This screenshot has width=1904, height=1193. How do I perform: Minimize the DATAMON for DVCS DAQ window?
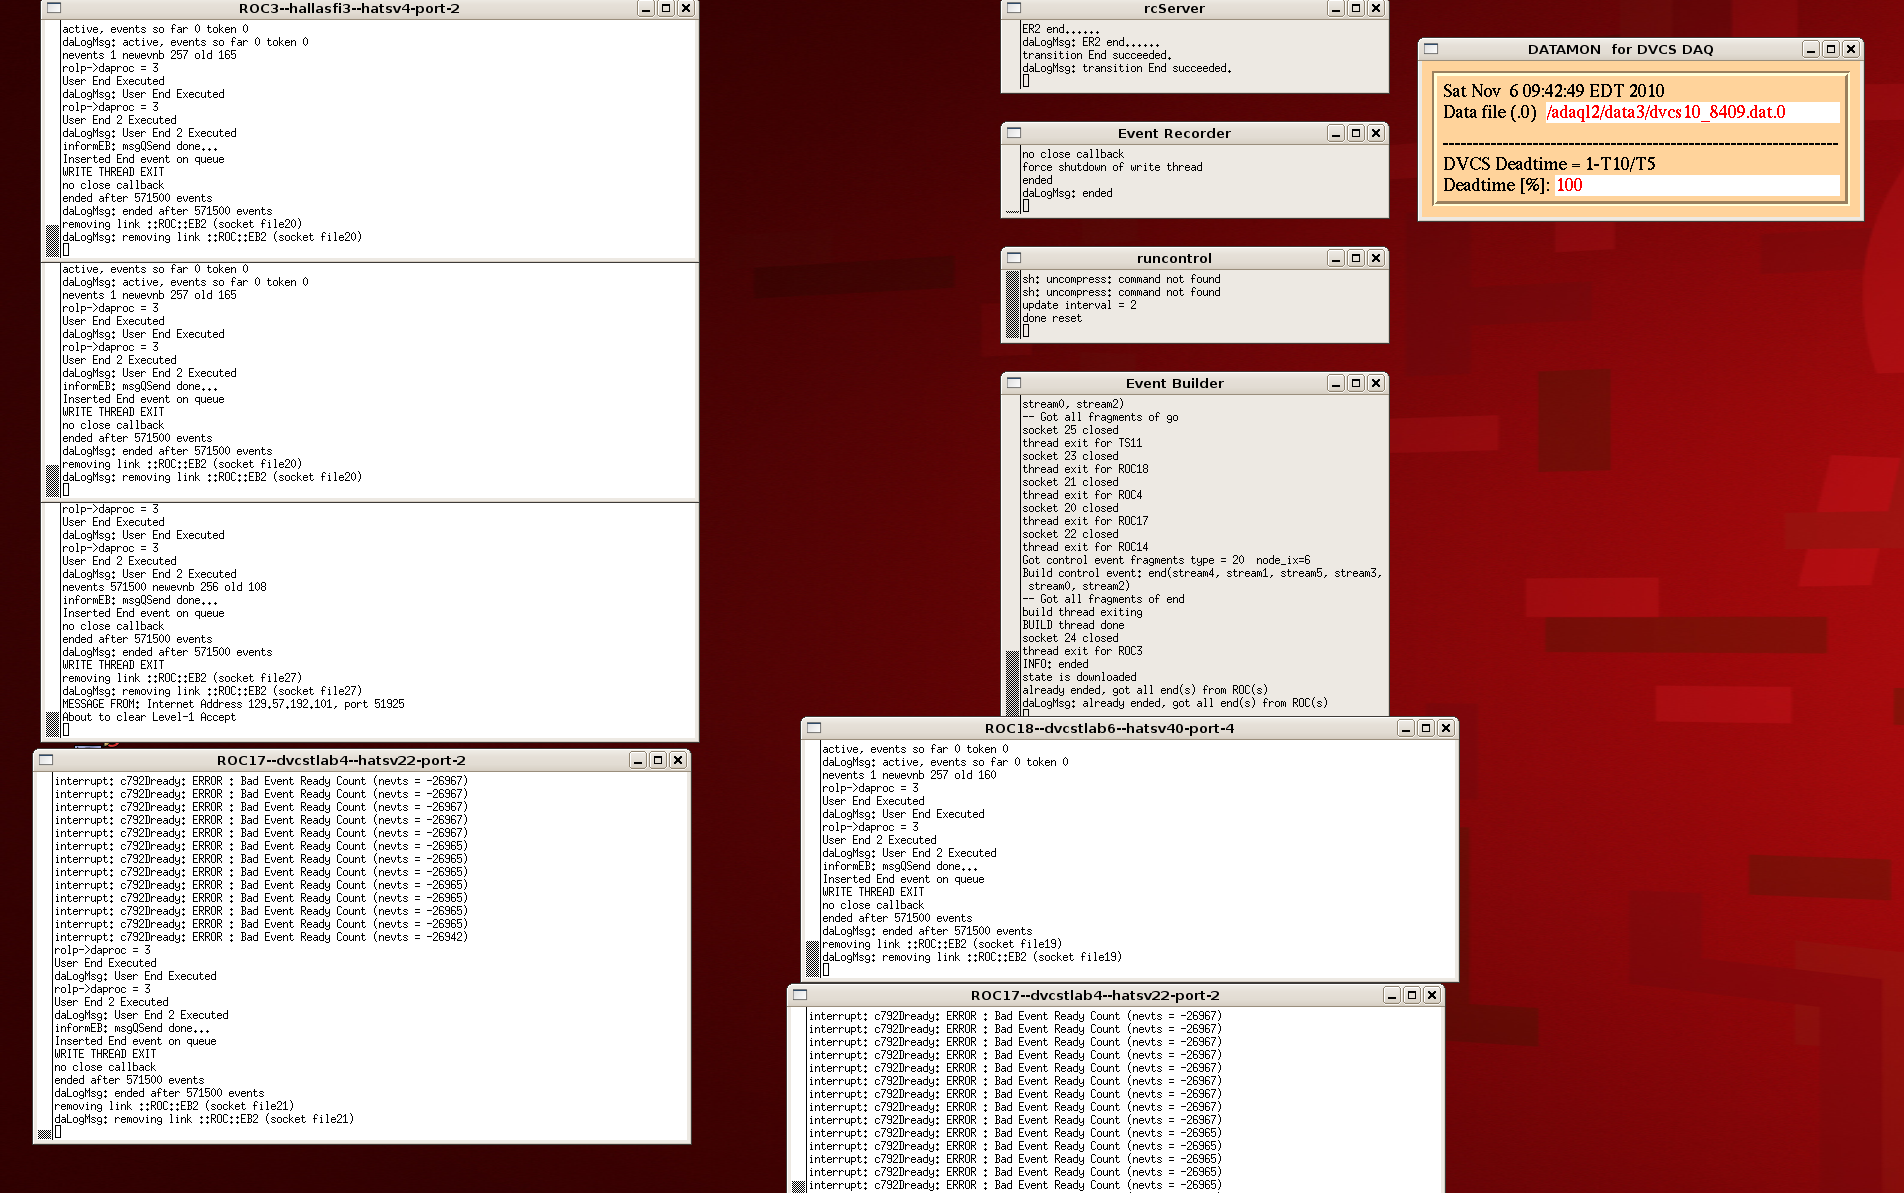point(1811,49)
